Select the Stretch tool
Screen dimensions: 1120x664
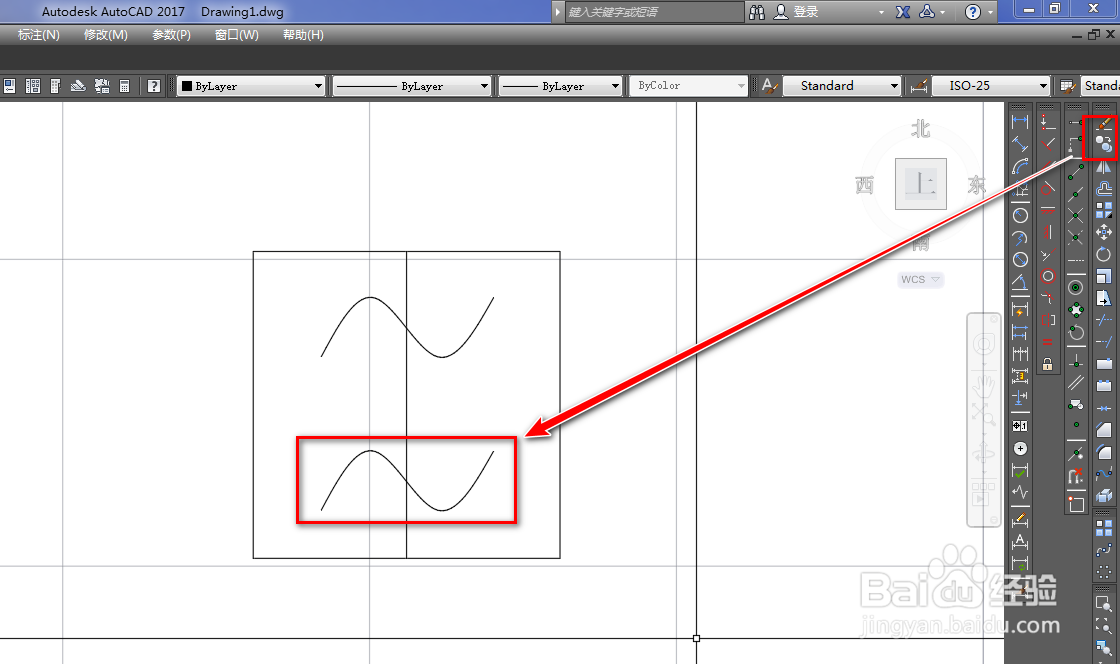click(x=1104, y=298)
